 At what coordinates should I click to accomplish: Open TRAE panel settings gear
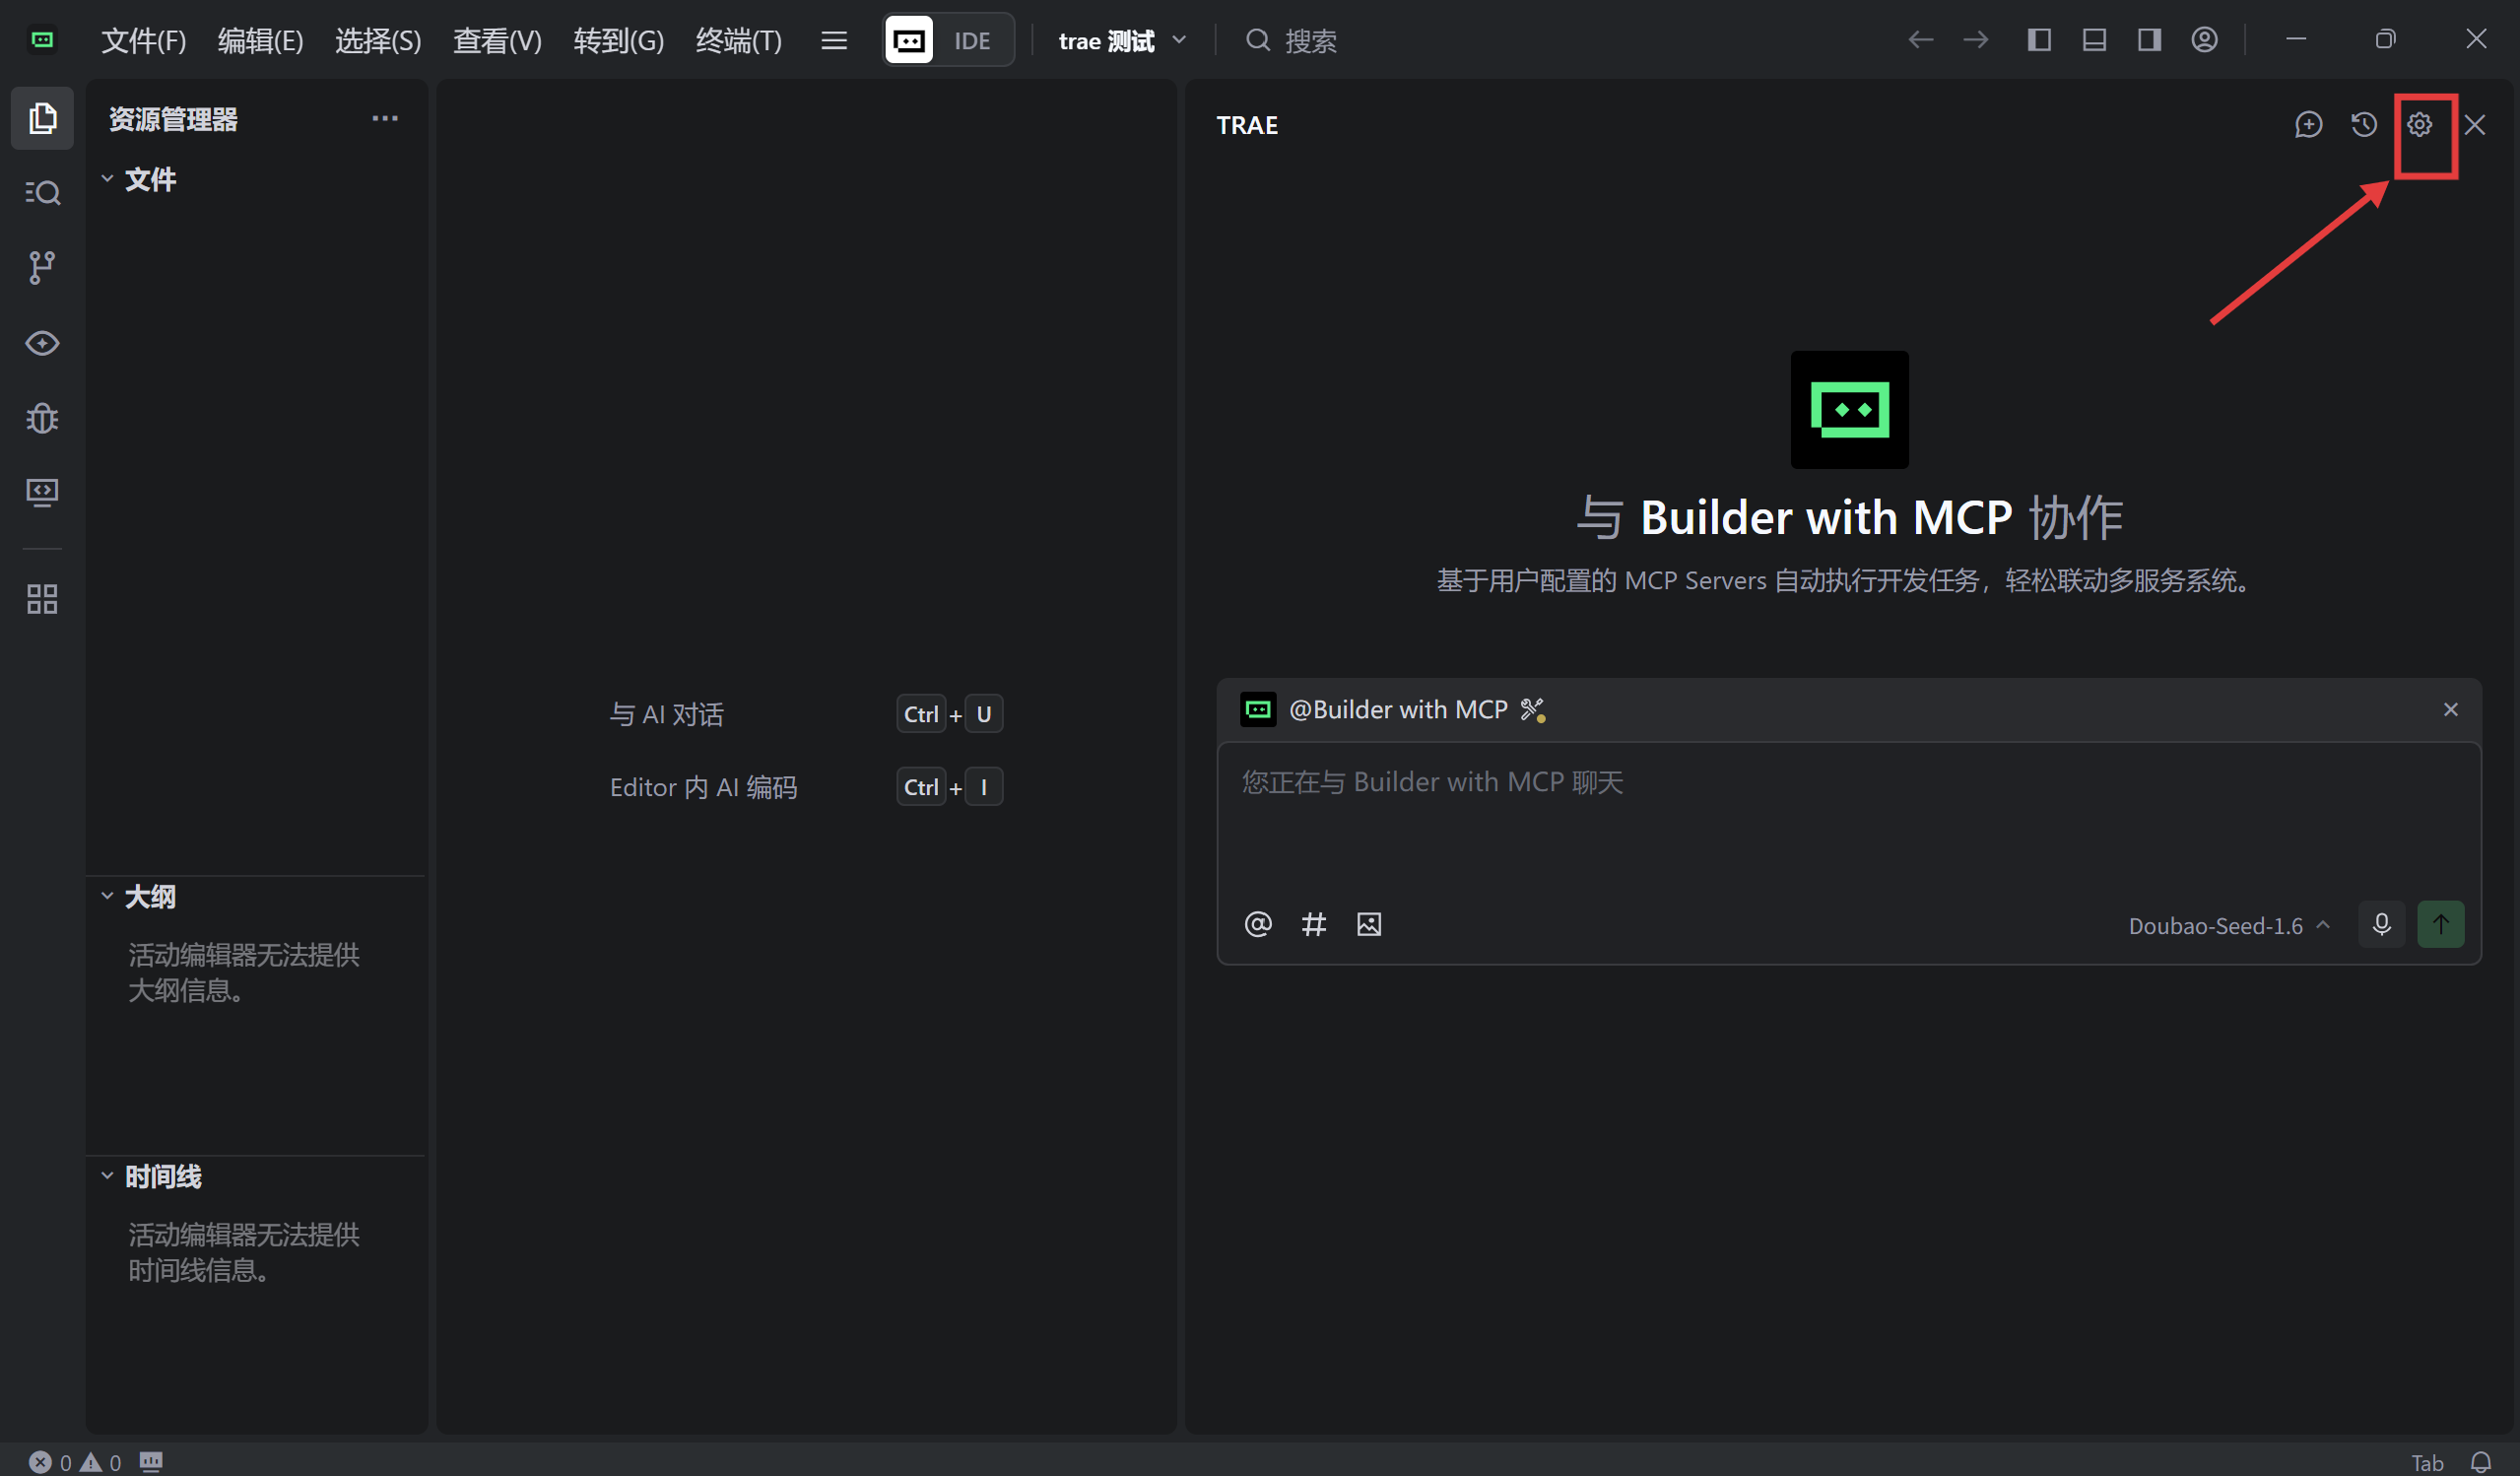2419,125
